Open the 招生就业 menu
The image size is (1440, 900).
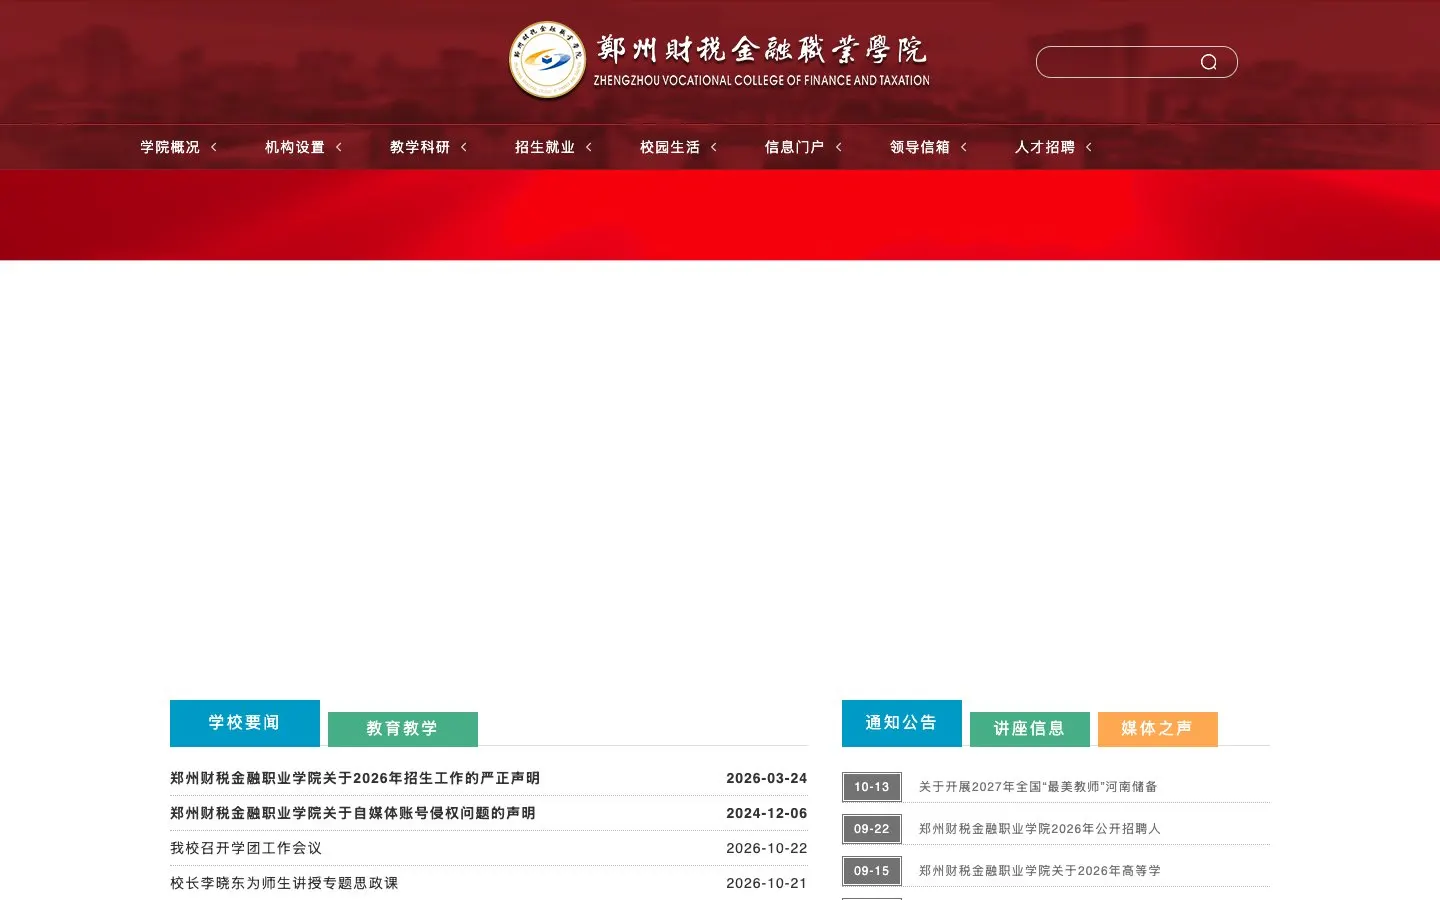click(x=545, y=147)
